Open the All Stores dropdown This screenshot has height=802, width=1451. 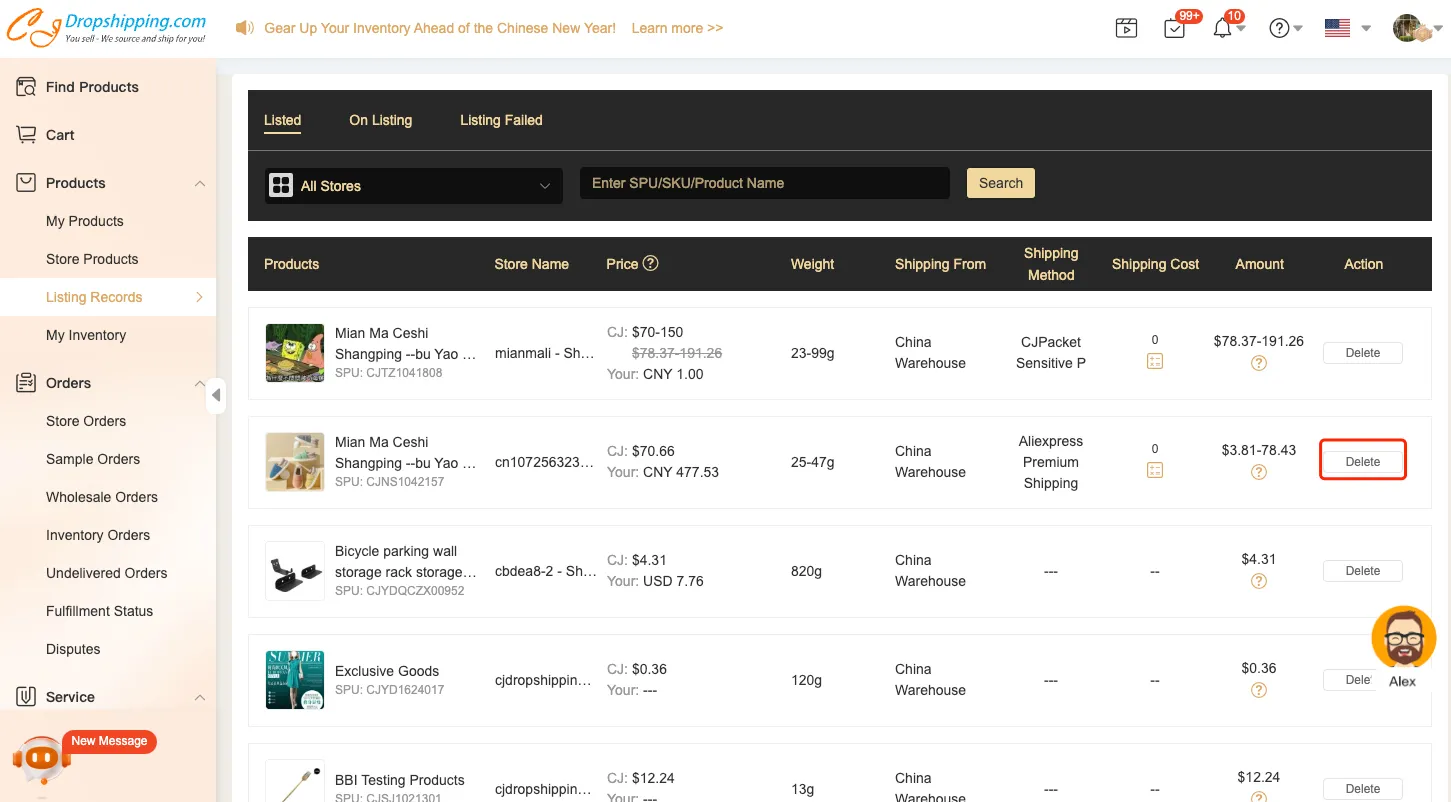click(x=413, y=186)
